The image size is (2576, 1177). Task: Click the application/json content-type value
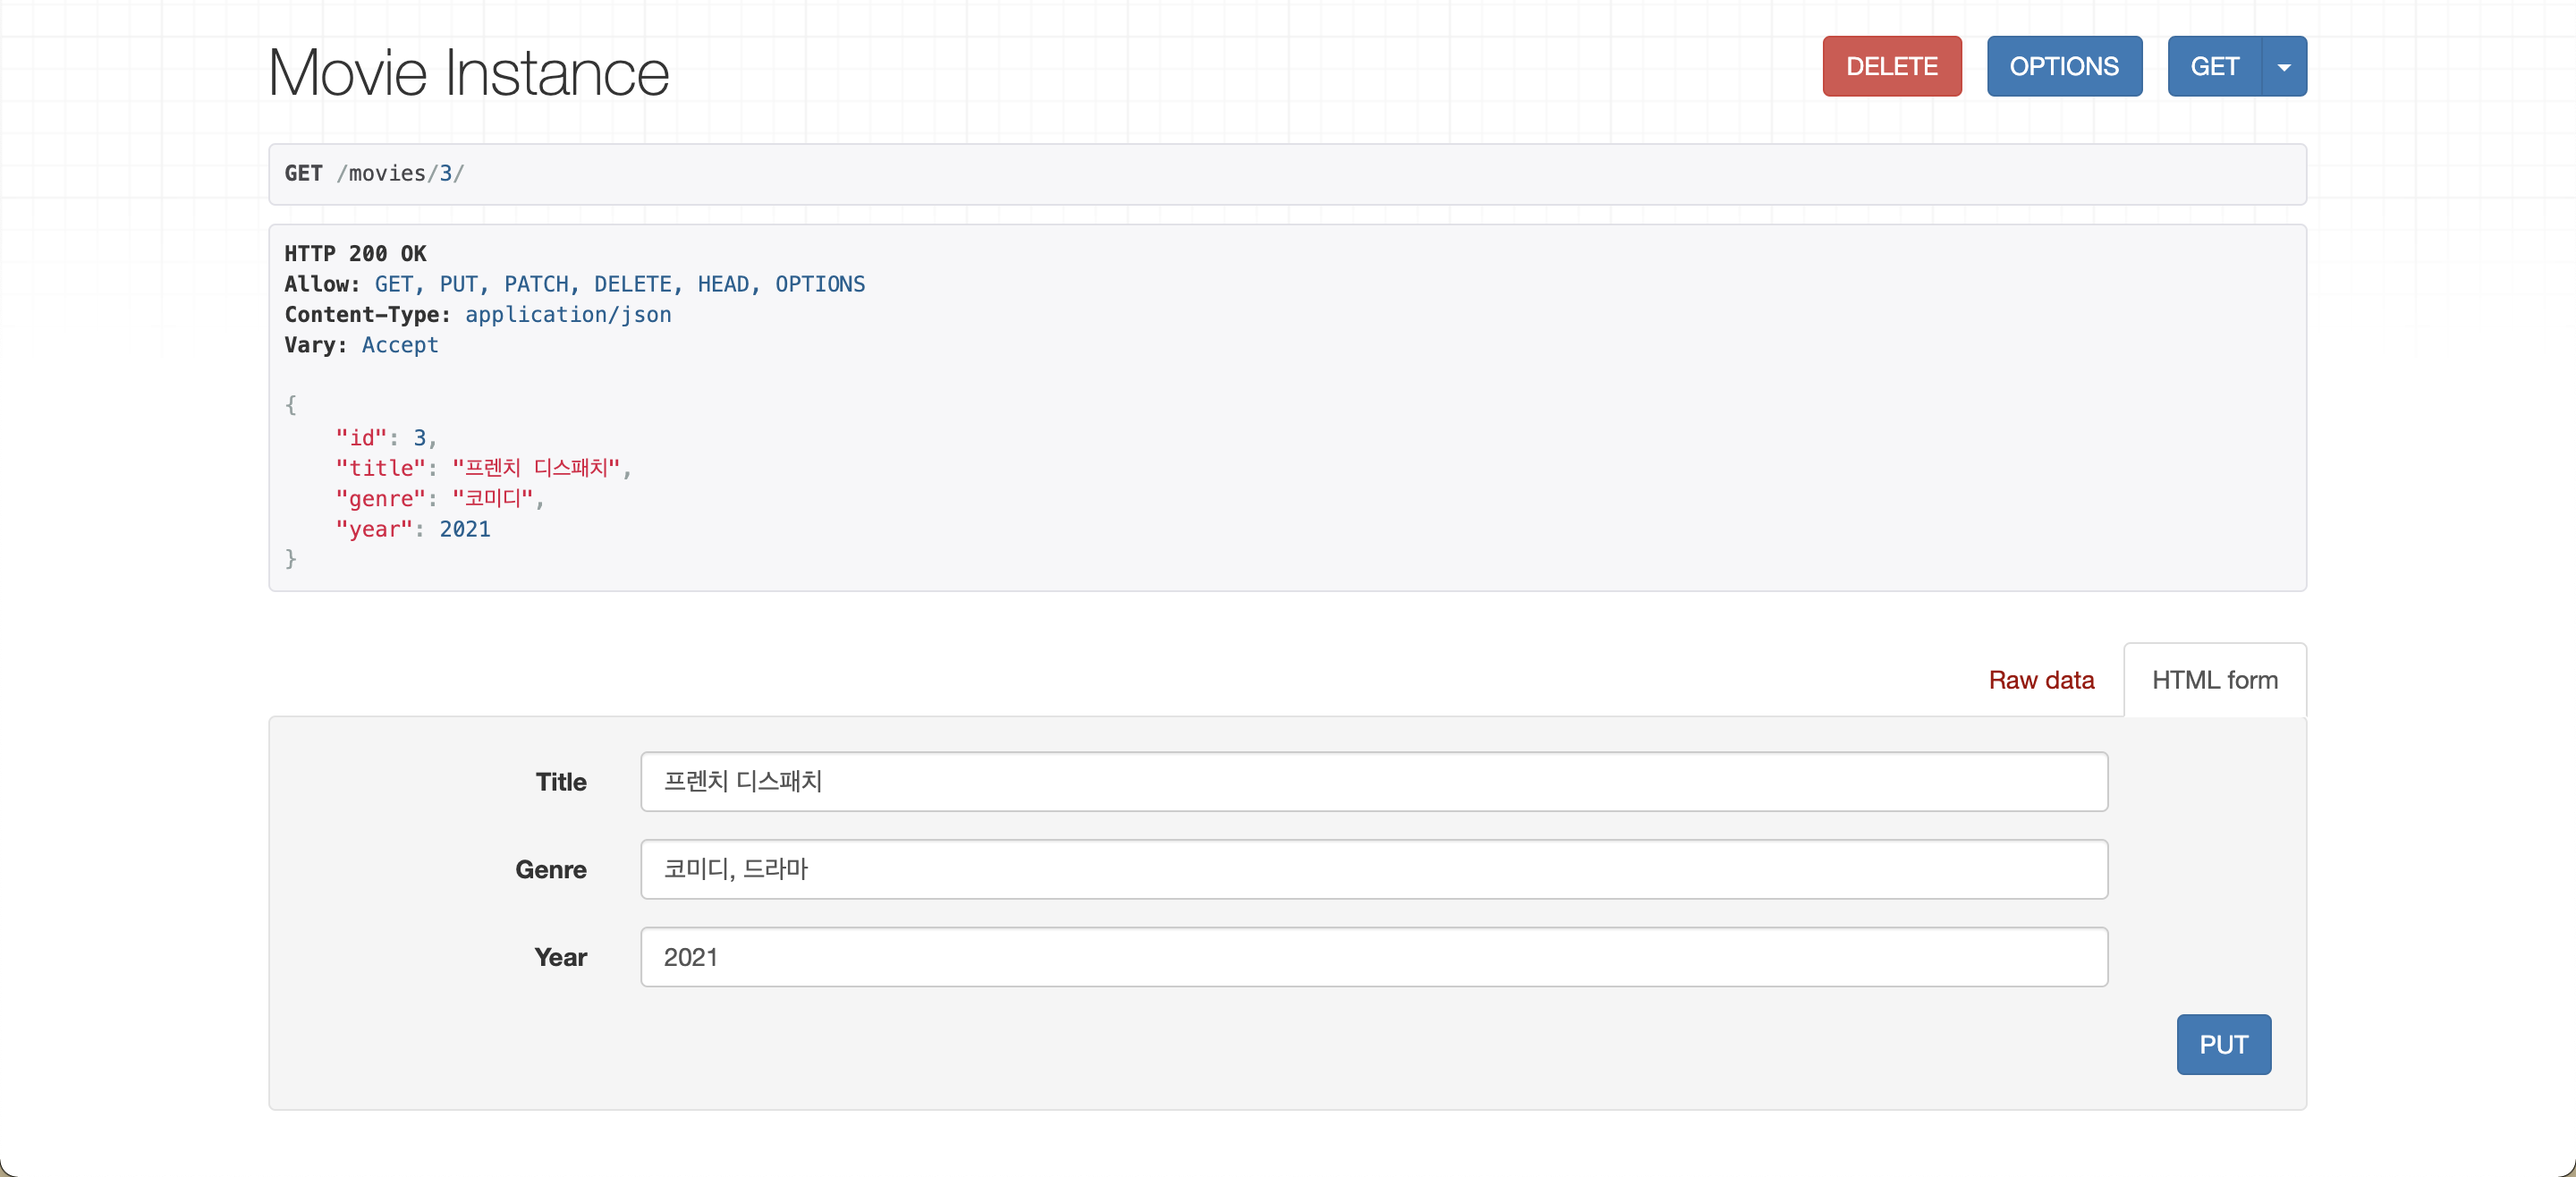click(567, 315)
